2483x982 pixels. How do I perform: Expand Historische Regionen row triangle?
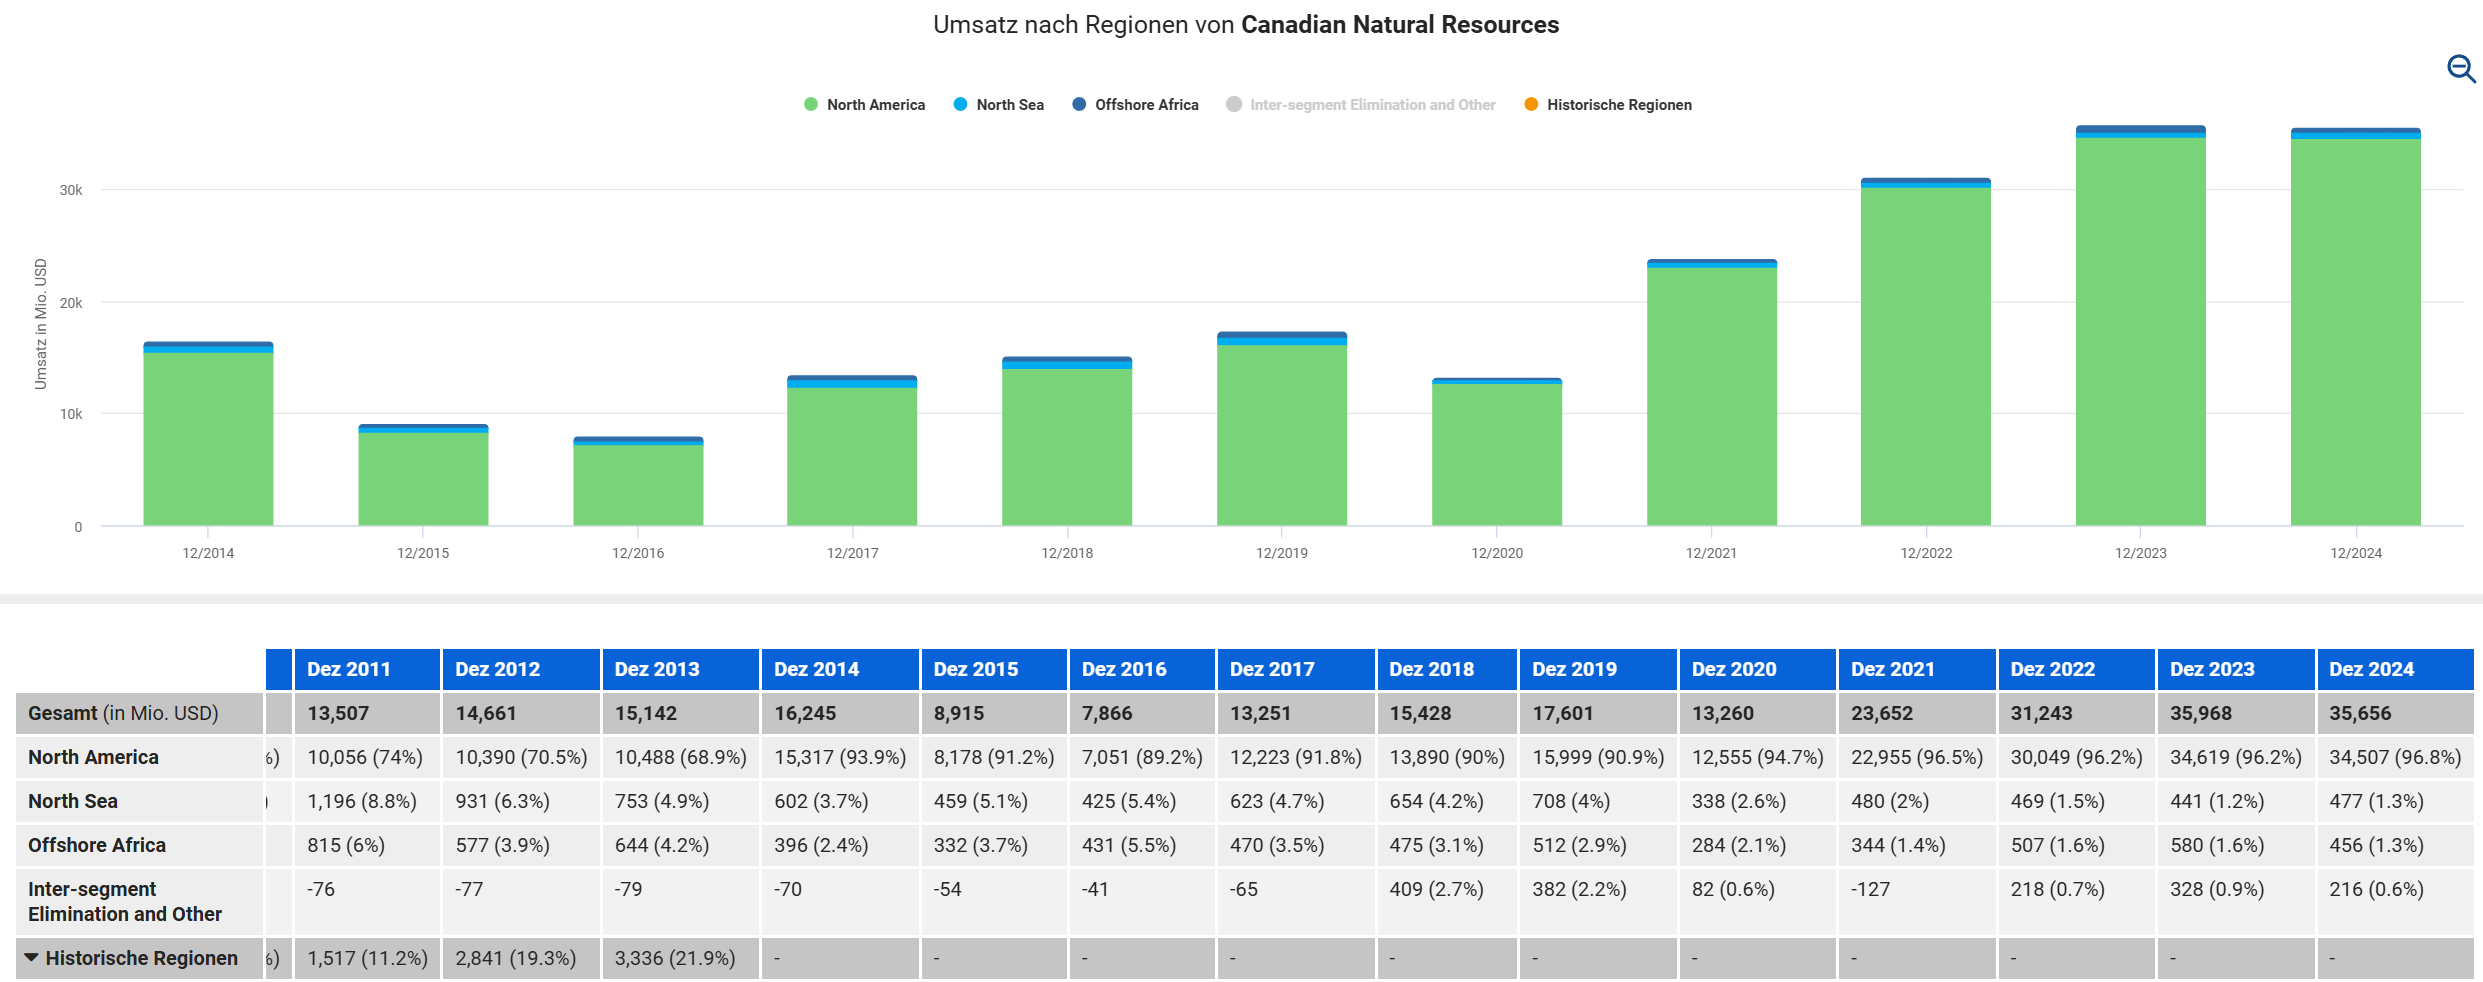32,958
